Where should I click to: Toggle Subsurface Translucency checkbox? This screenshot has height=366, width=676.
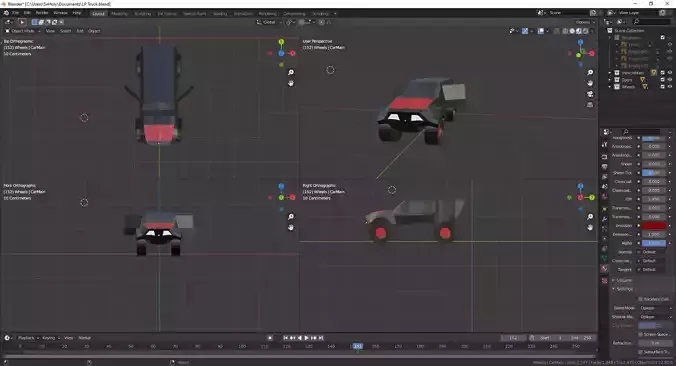click(641, 352)
